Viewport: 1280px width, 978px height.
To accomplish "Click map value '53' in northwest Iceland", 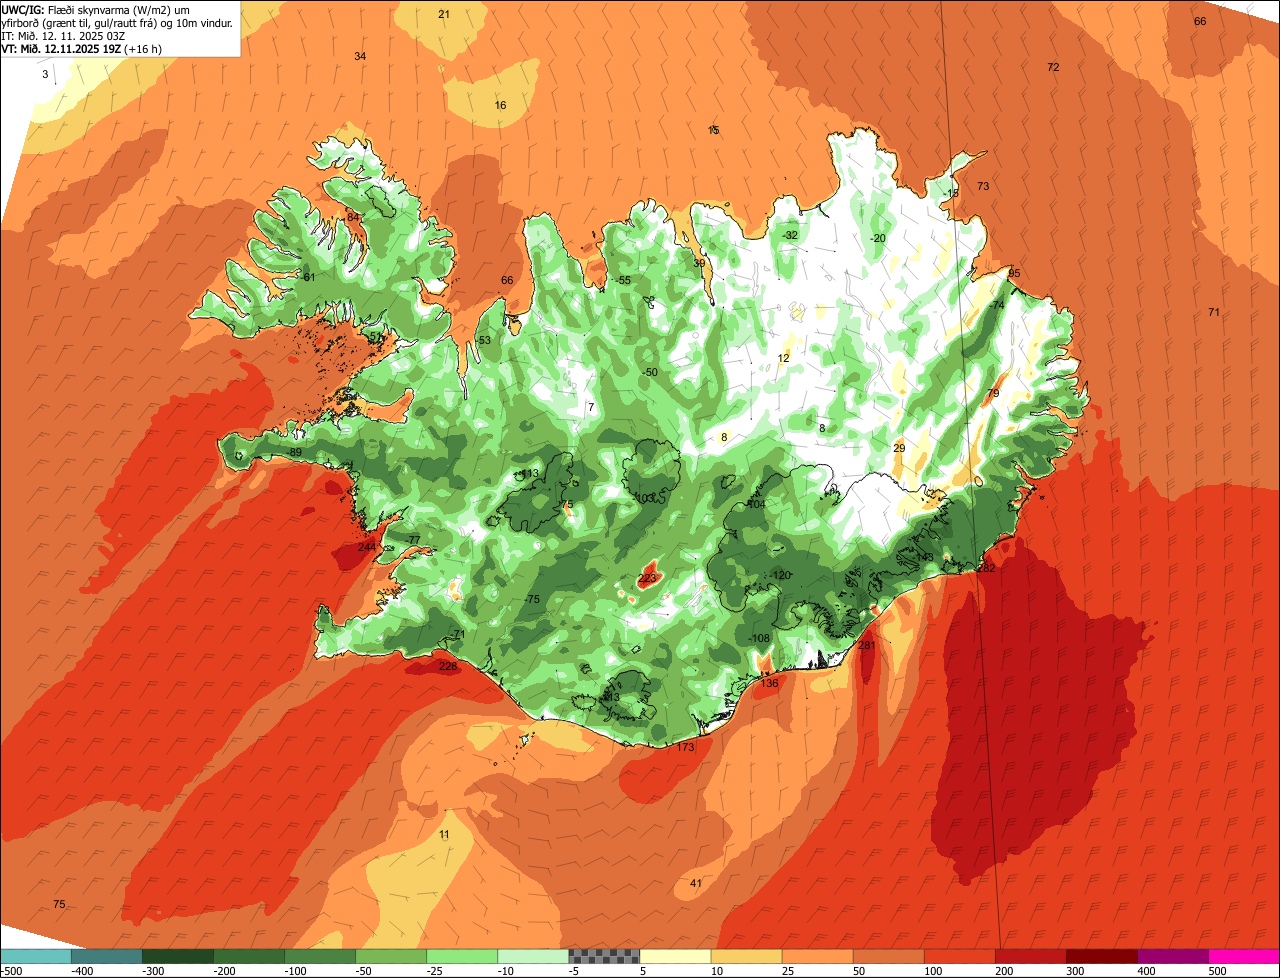I will pyautogui.click(x=485, y=341).
